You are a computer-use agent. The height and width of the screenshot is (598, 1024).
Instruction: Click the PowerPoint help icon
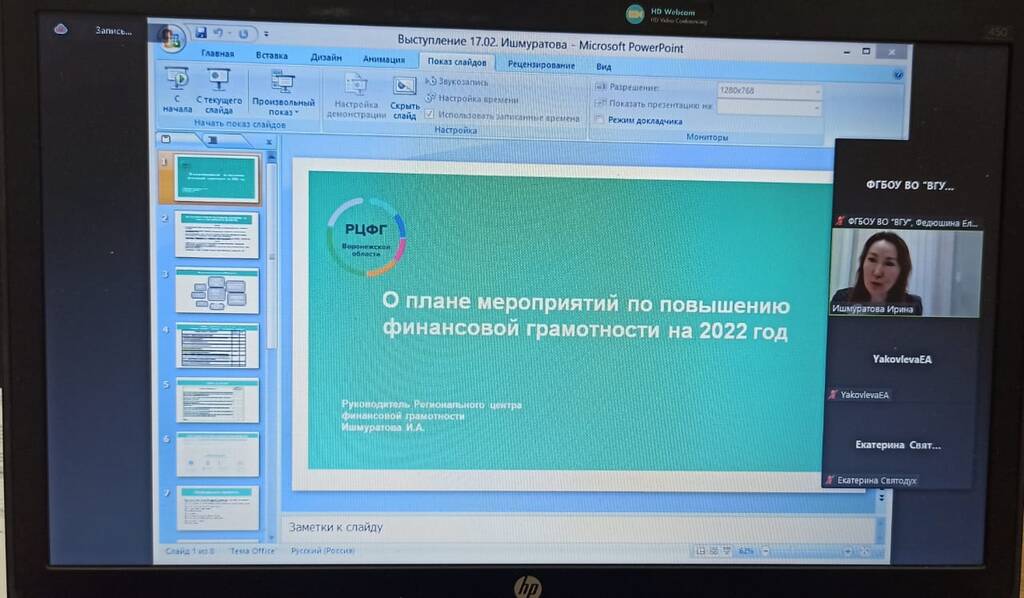[x=898, y=75]
